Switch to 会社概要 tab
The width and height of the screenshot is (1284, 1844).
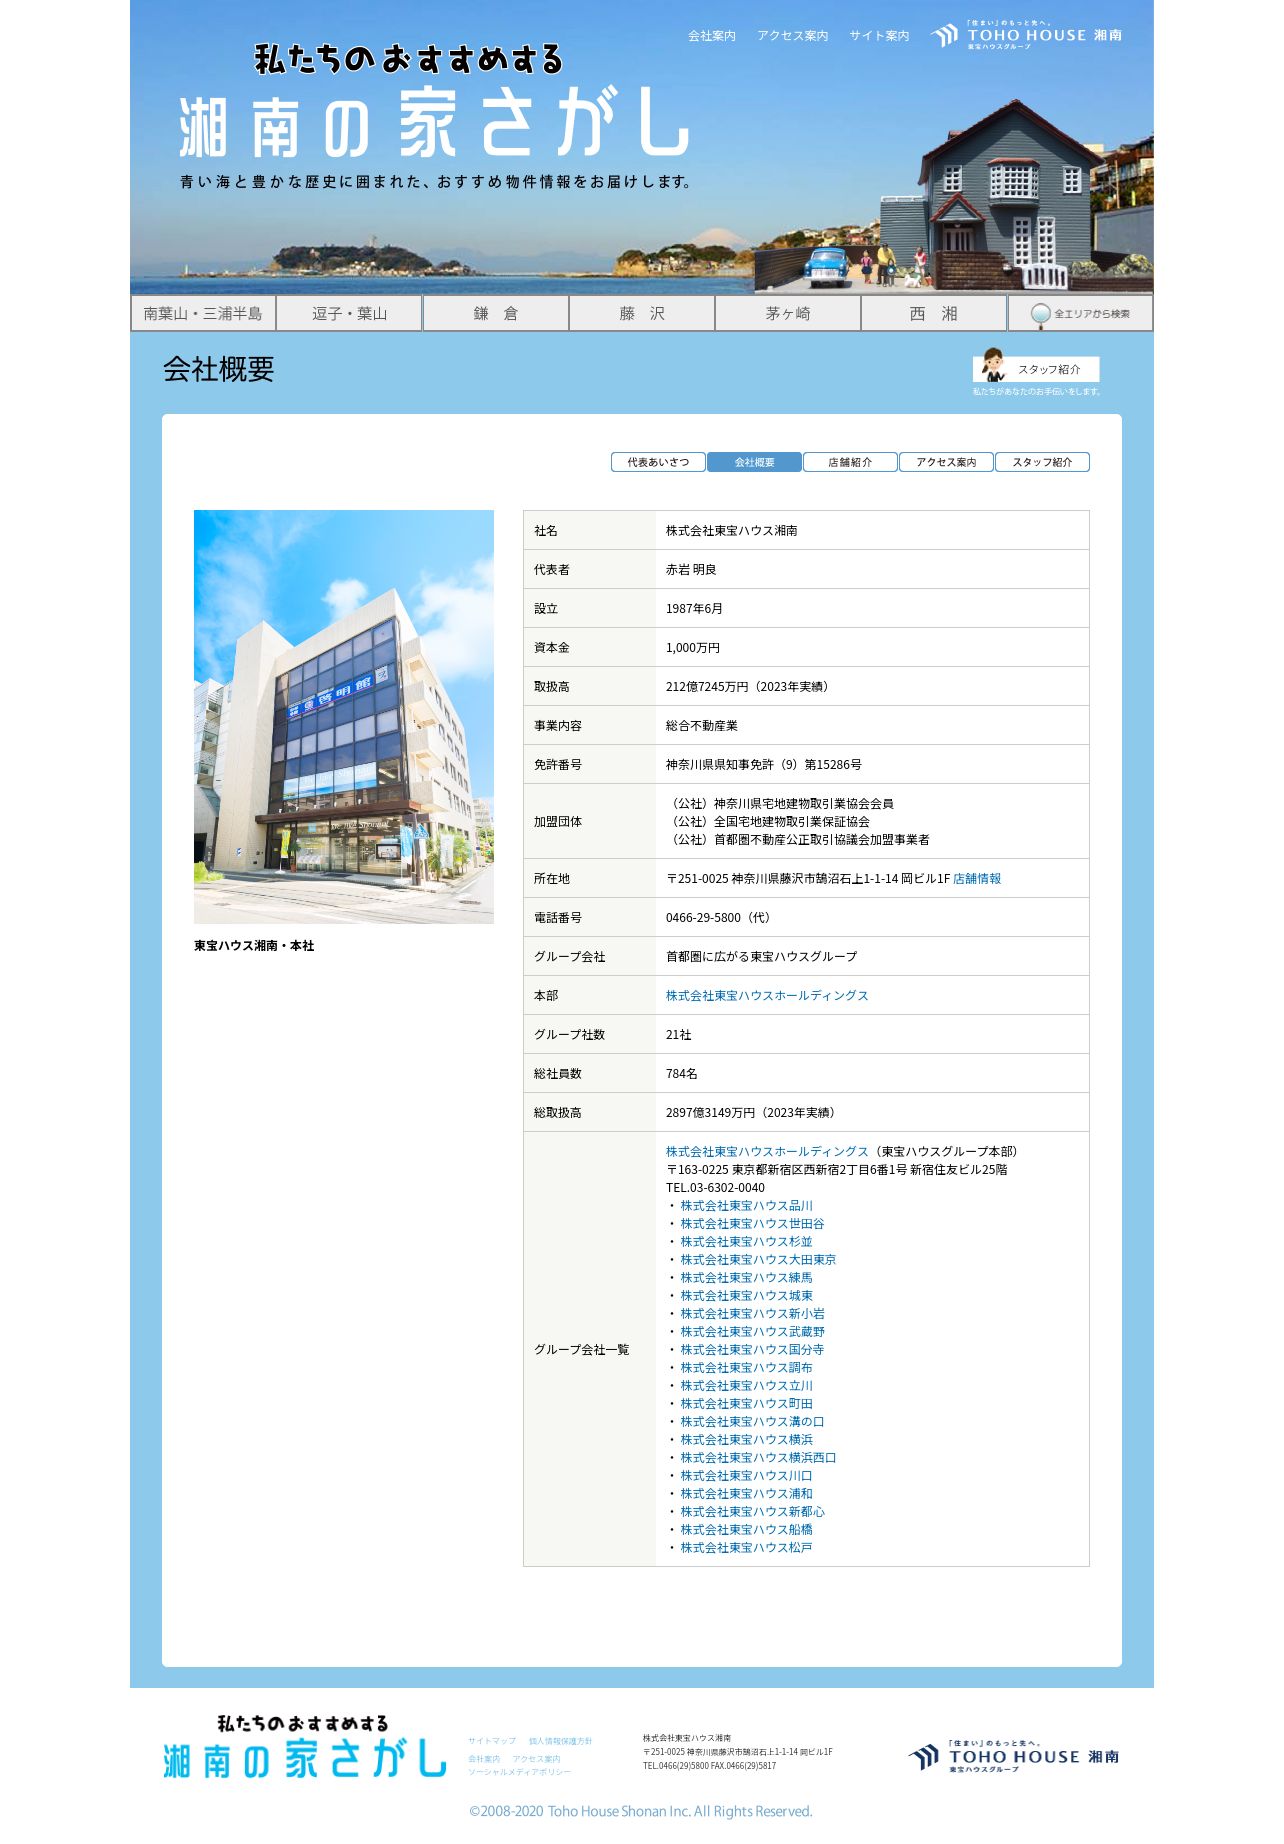[754, 462]
